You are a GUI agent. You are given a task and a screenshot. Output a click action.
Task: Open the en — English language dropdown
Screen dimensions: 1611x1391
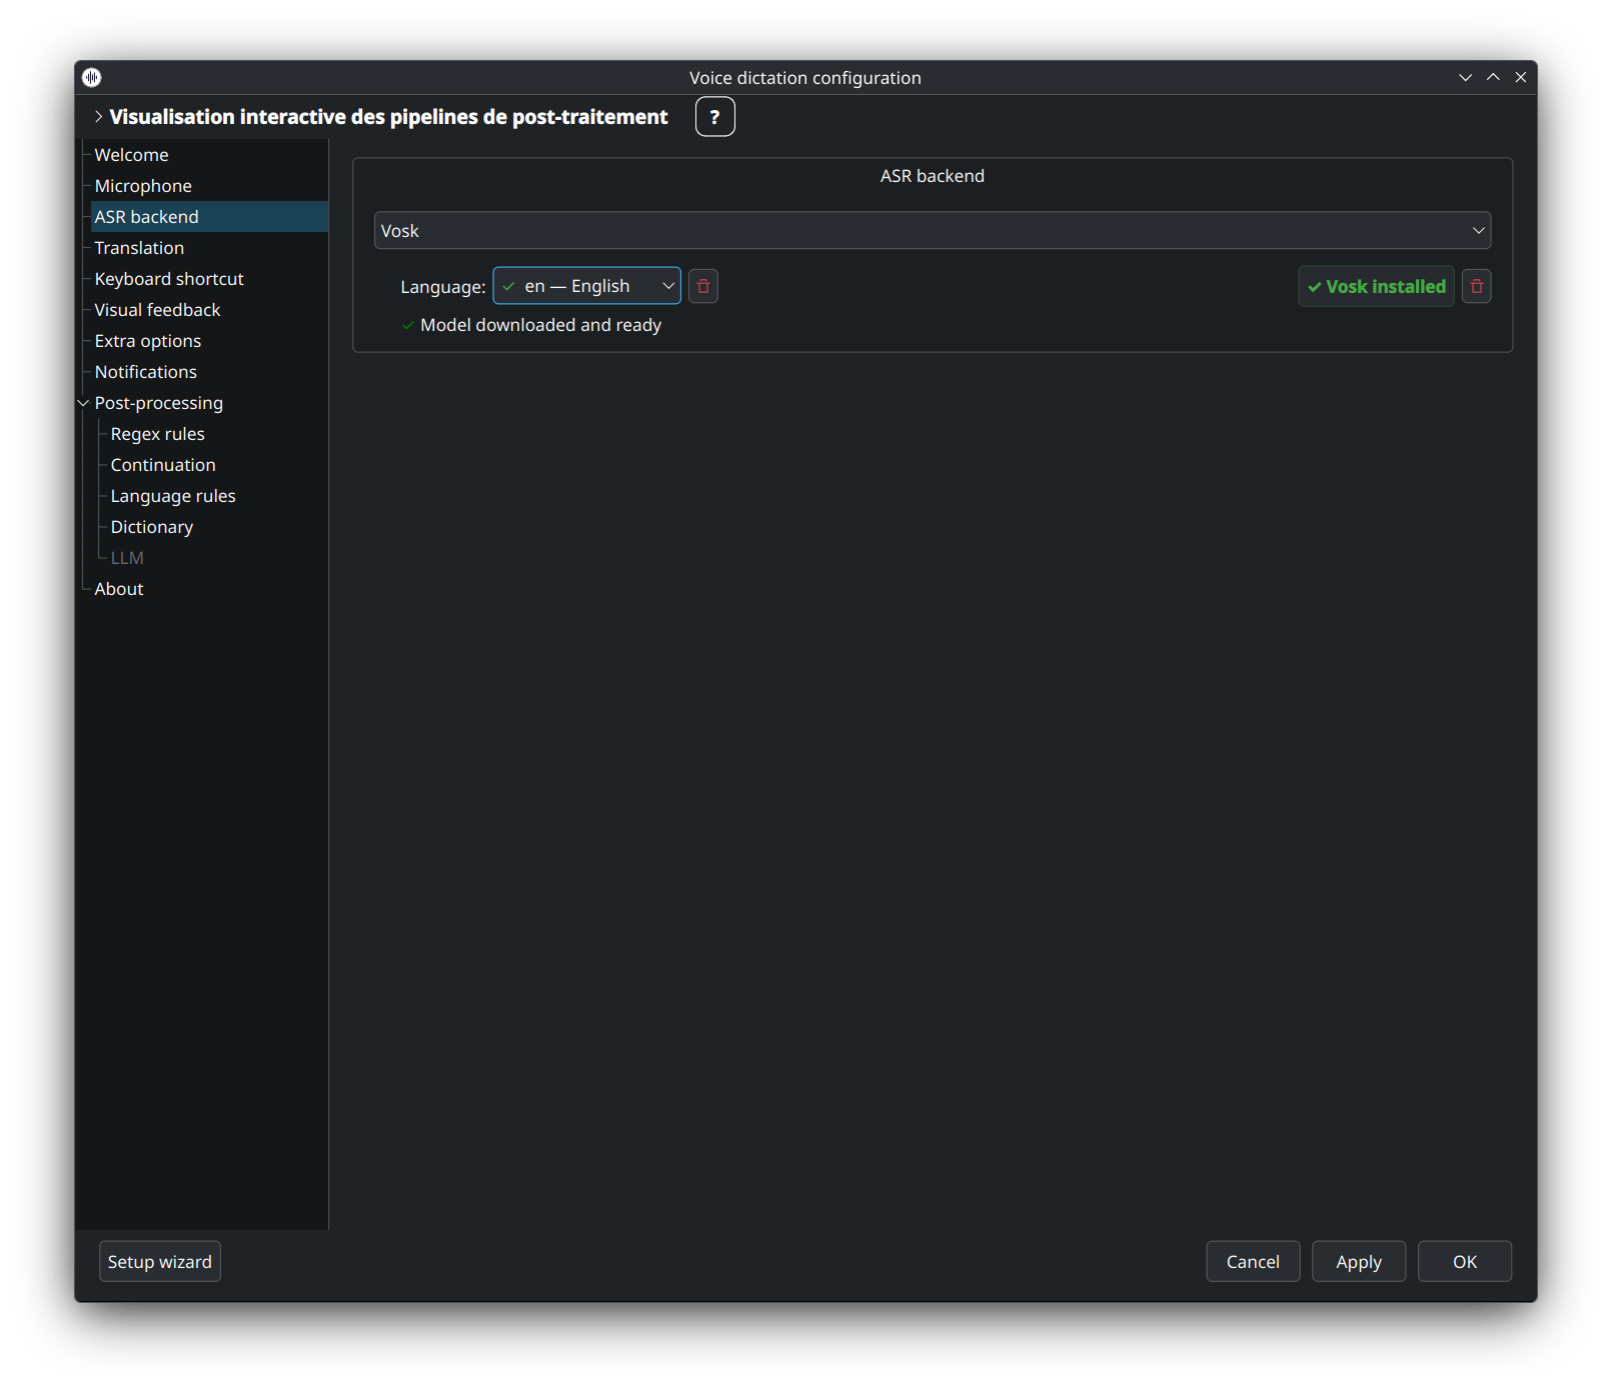(587, 286)
